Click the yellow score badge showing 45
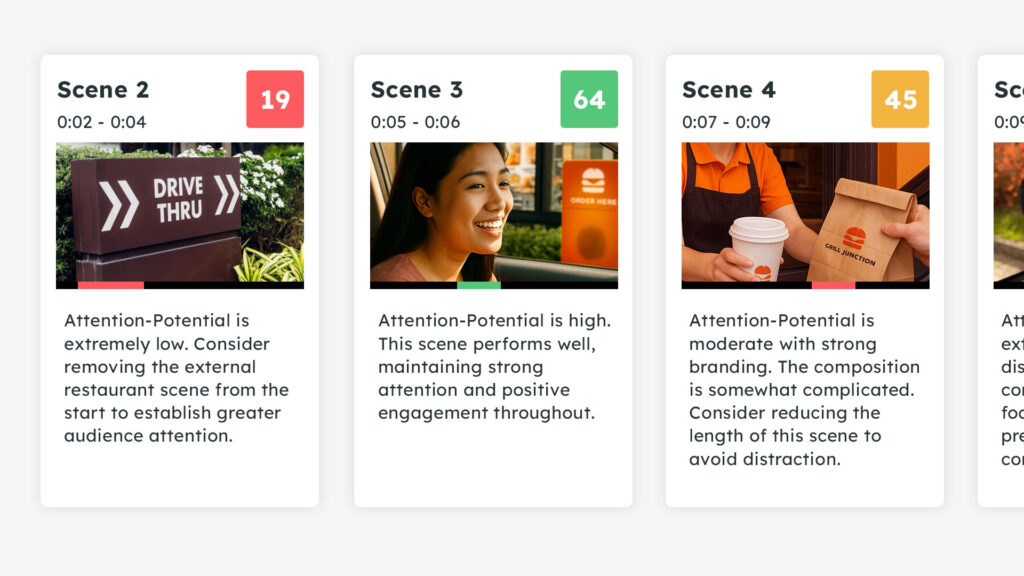The height and width of the screenshot is (576, 1024). (900, 99)
